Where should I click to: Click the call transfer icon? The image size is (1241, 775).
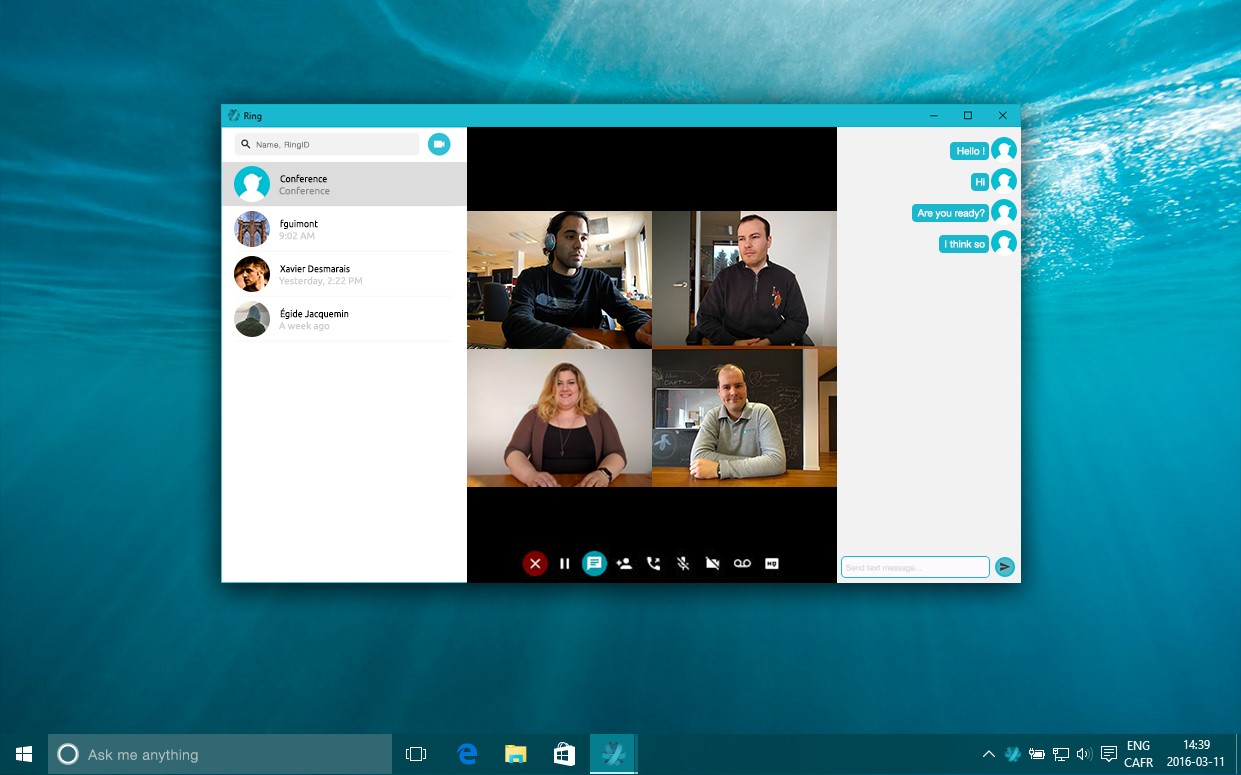pos(654,564)
